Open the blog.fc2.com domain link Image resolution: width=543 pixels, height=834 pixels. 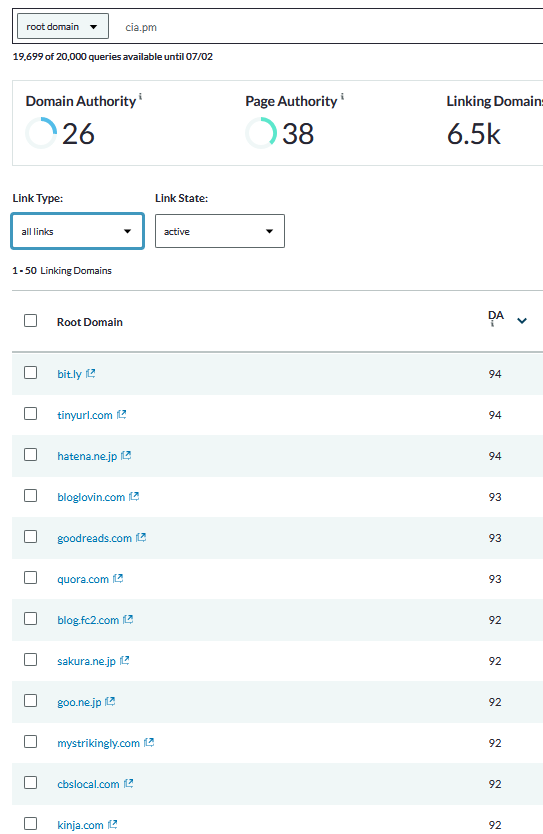point(88,620)
